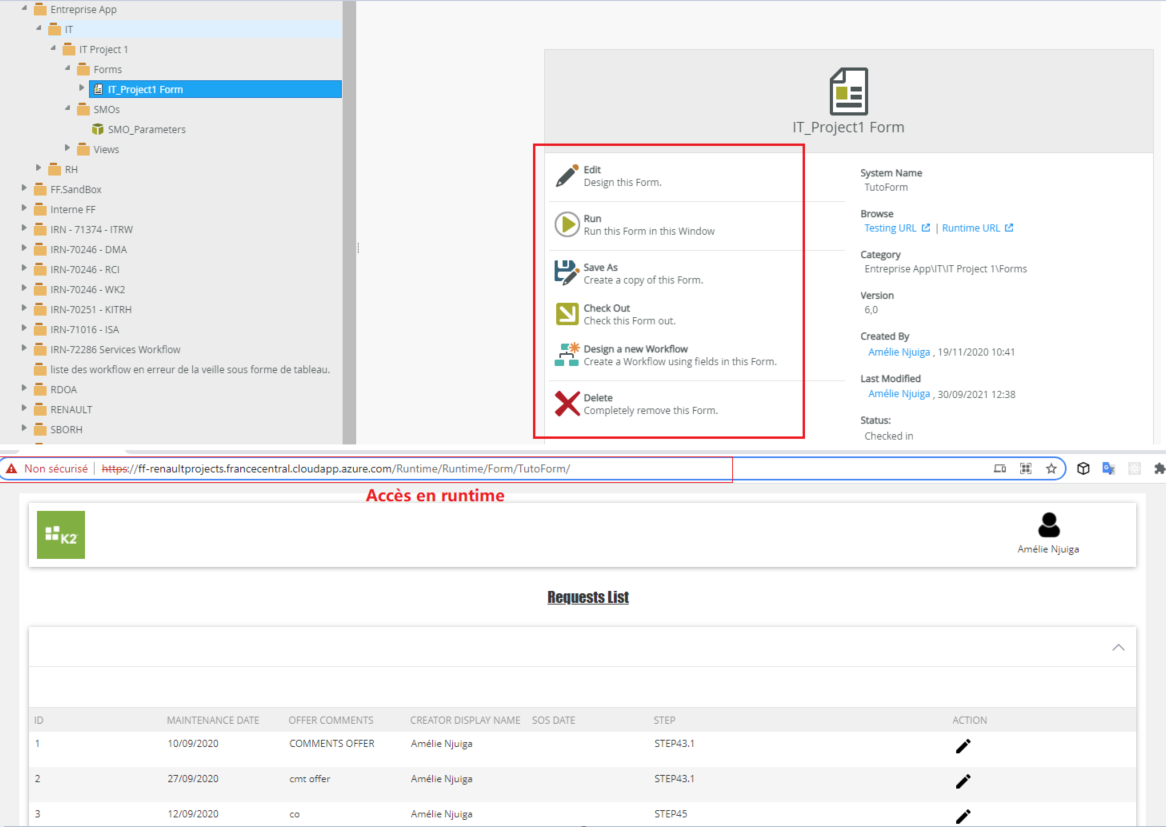Collapse the Requests List panel chevron
This screenshot has height=827, width=1166.
[x=1118, y=648]
